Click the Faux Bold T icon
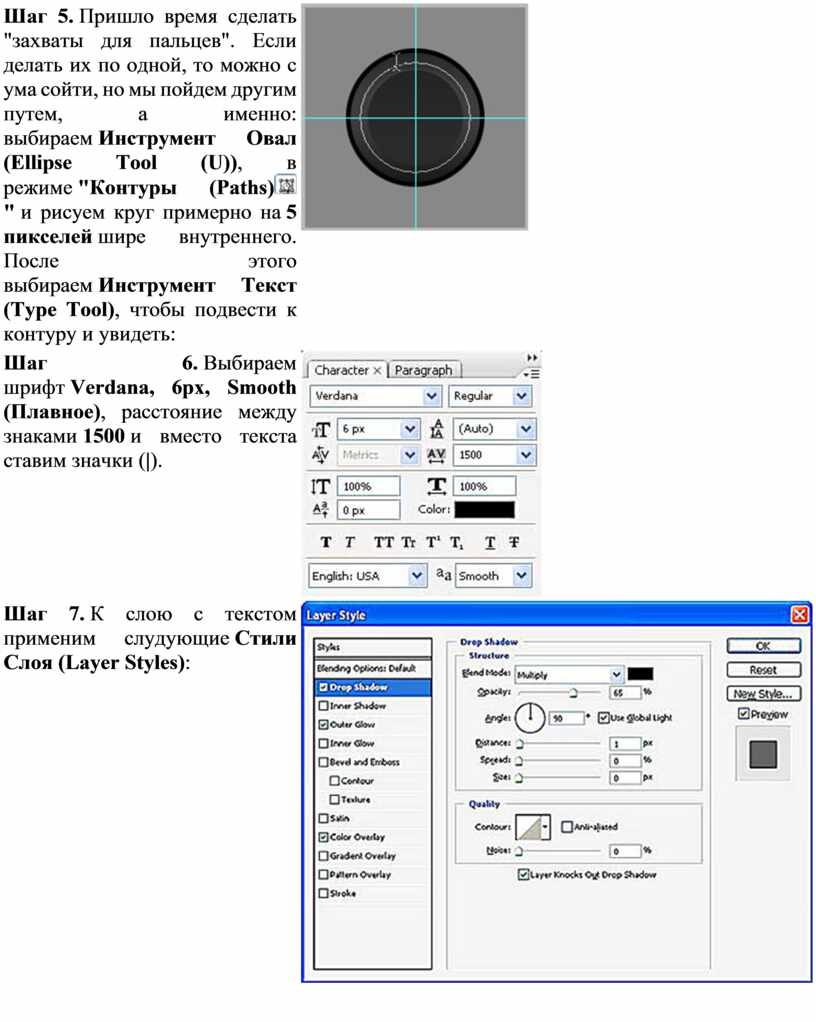This screenshot has width=816, height=1022. click(326, 542)
